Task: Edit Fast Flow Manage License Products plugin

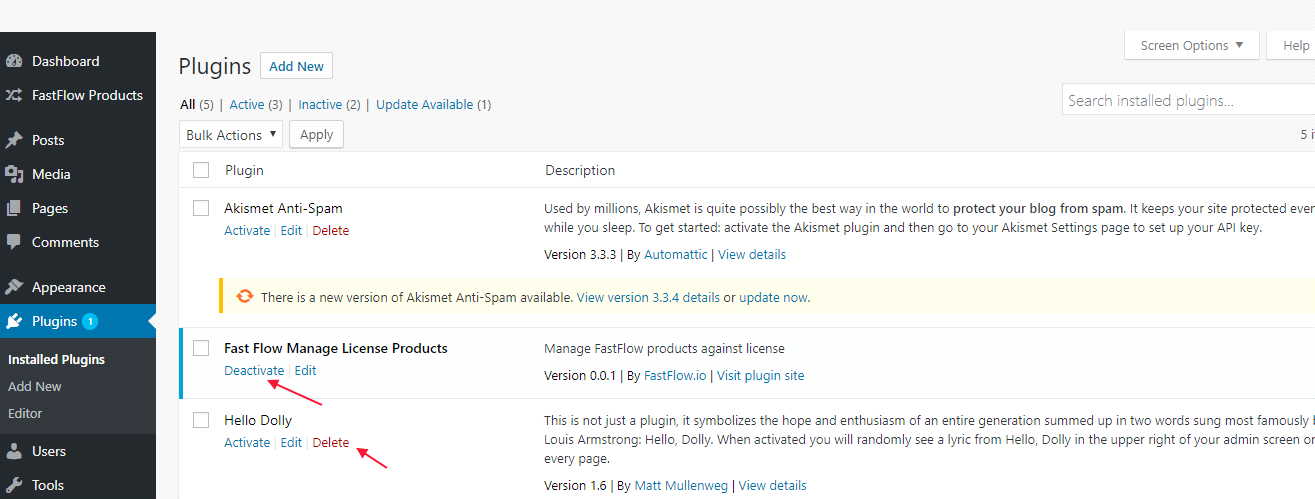Action: click(305, 370)
